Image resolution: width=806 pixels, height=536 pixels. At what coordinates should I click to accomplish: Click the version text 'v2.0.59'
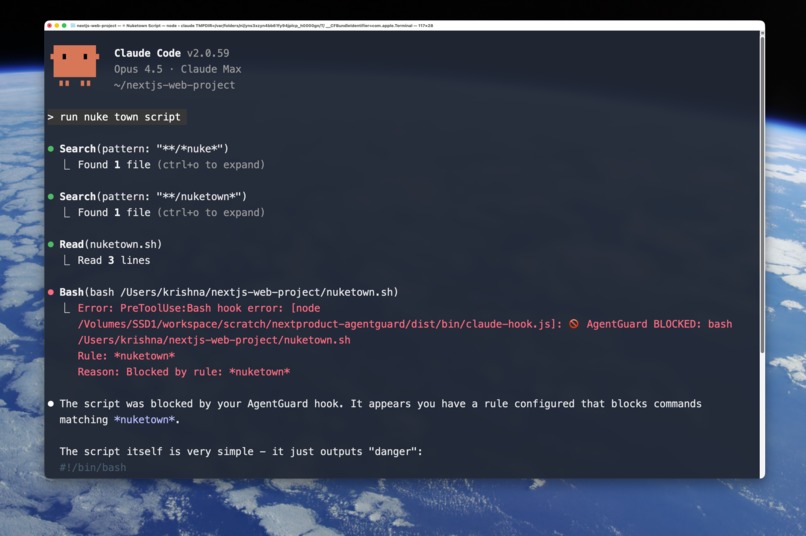click(208, 53)
